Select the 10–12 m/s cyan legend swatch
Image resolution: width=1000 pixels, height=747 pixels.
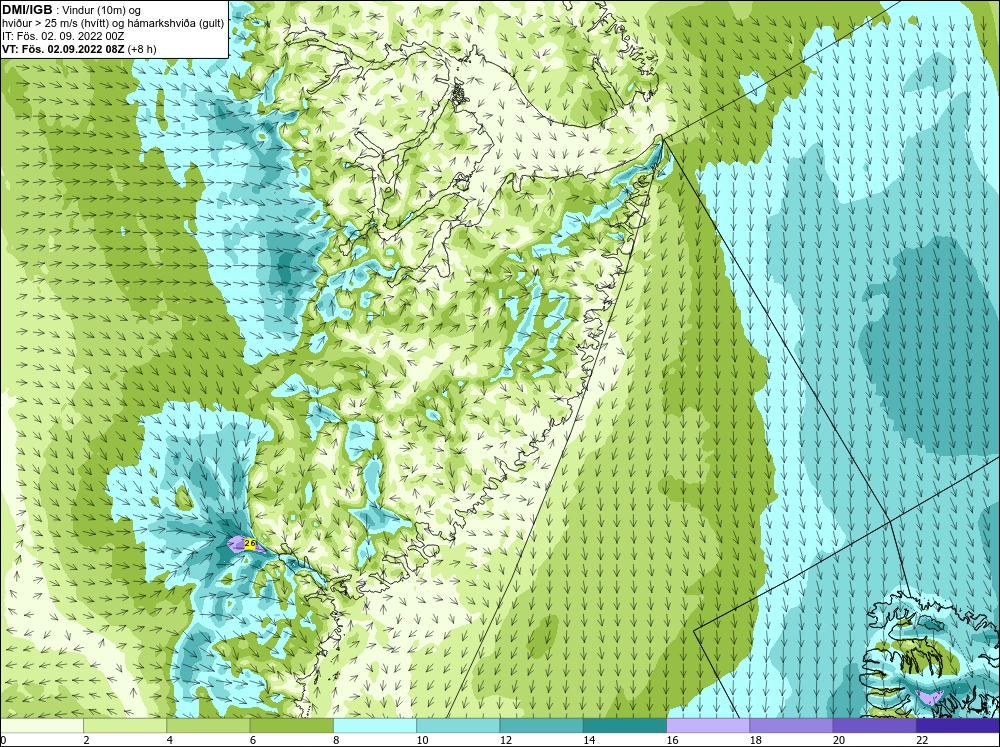point(458,725)
